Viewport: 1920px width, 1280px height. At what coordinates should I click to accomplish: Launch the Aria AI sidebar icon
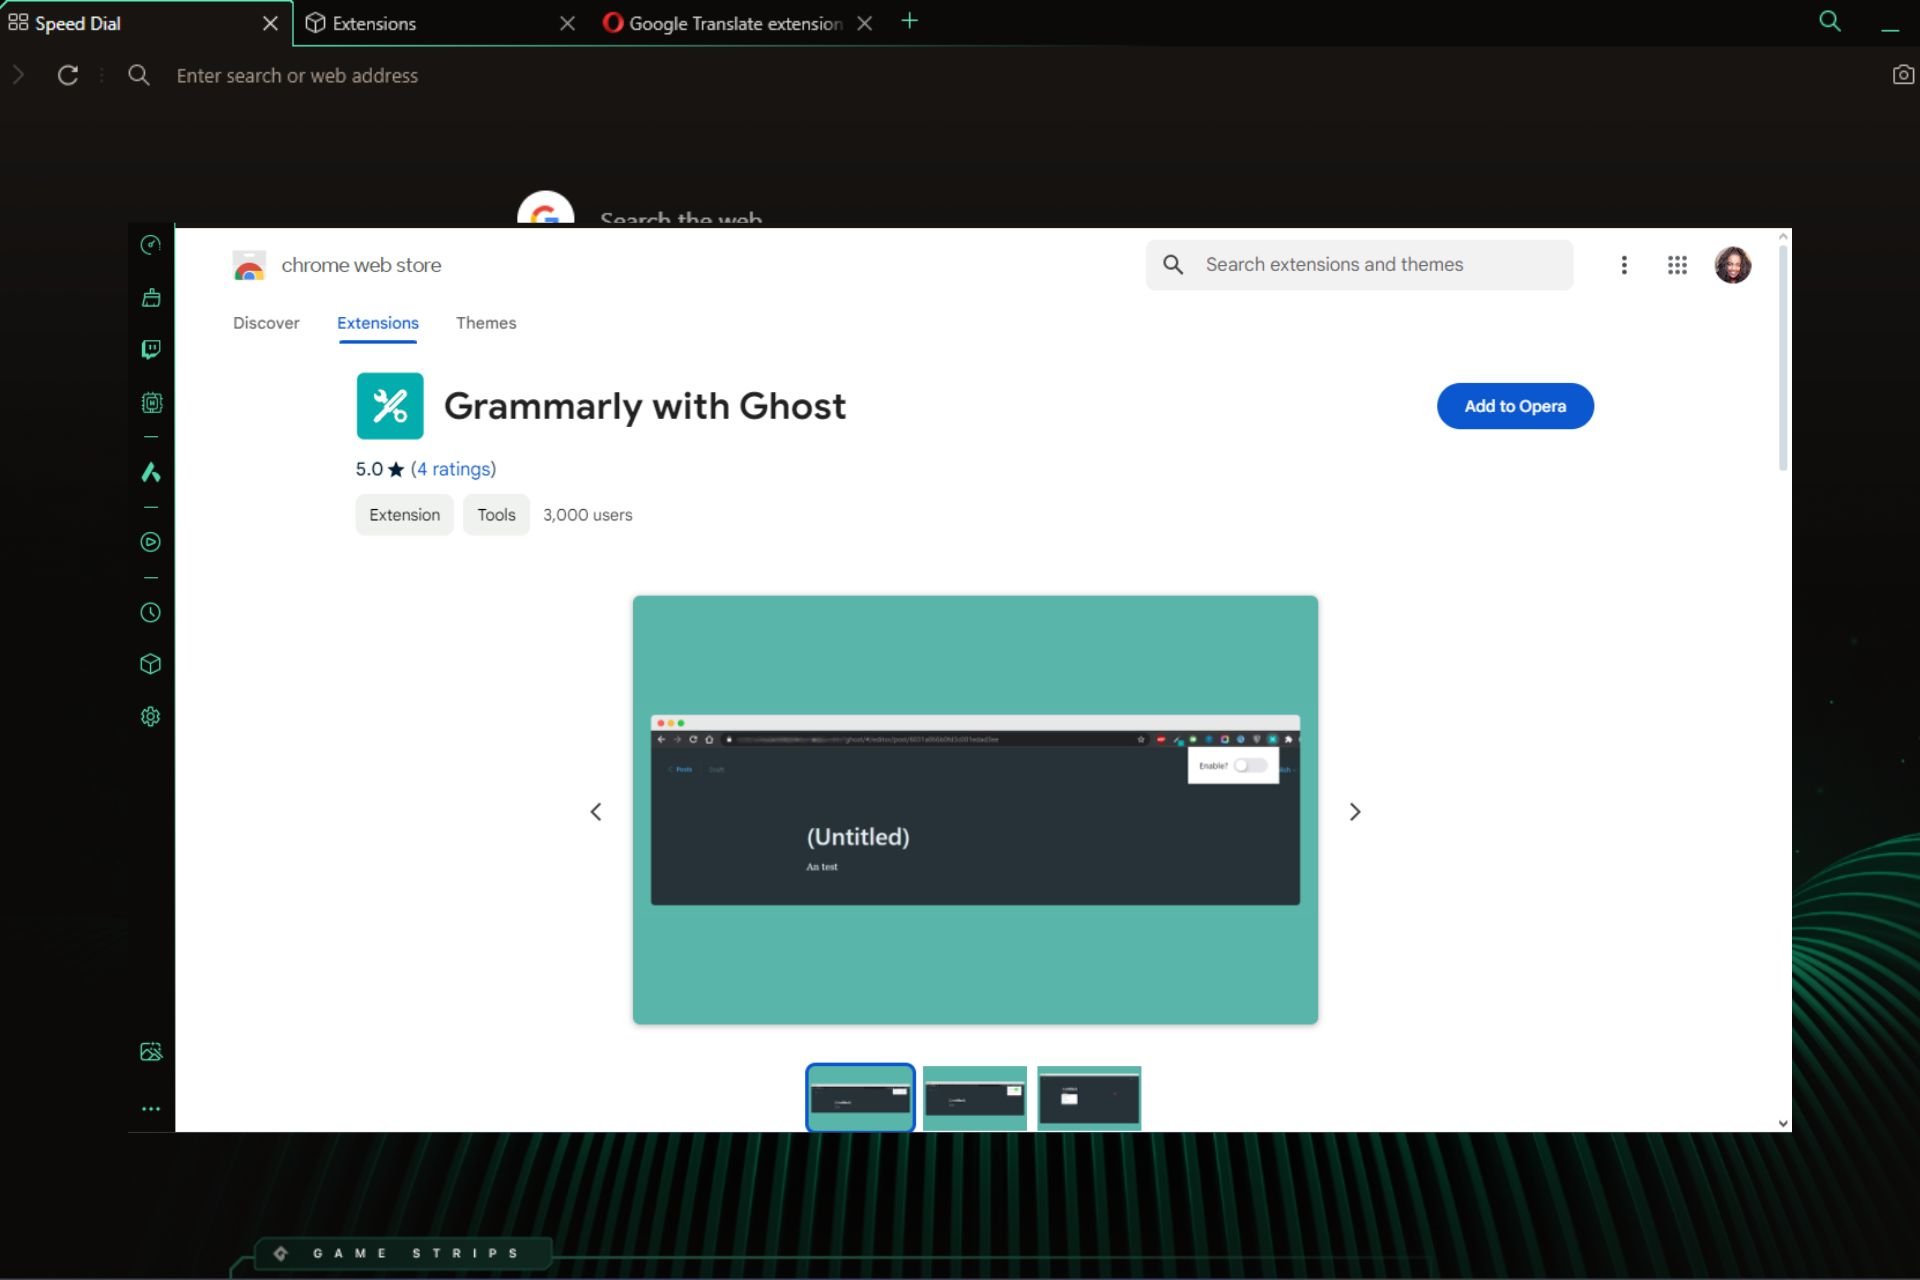click(x=151, y=472)
